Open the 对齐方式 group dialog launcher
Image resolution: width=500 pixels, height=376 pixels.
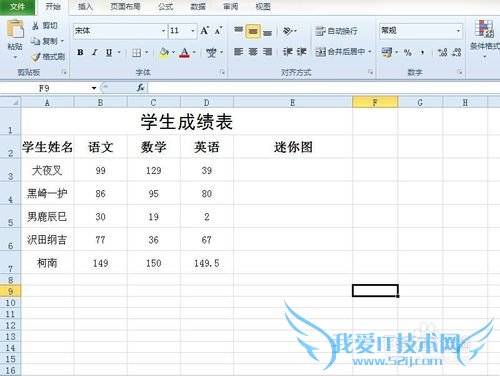click(370, 72)
